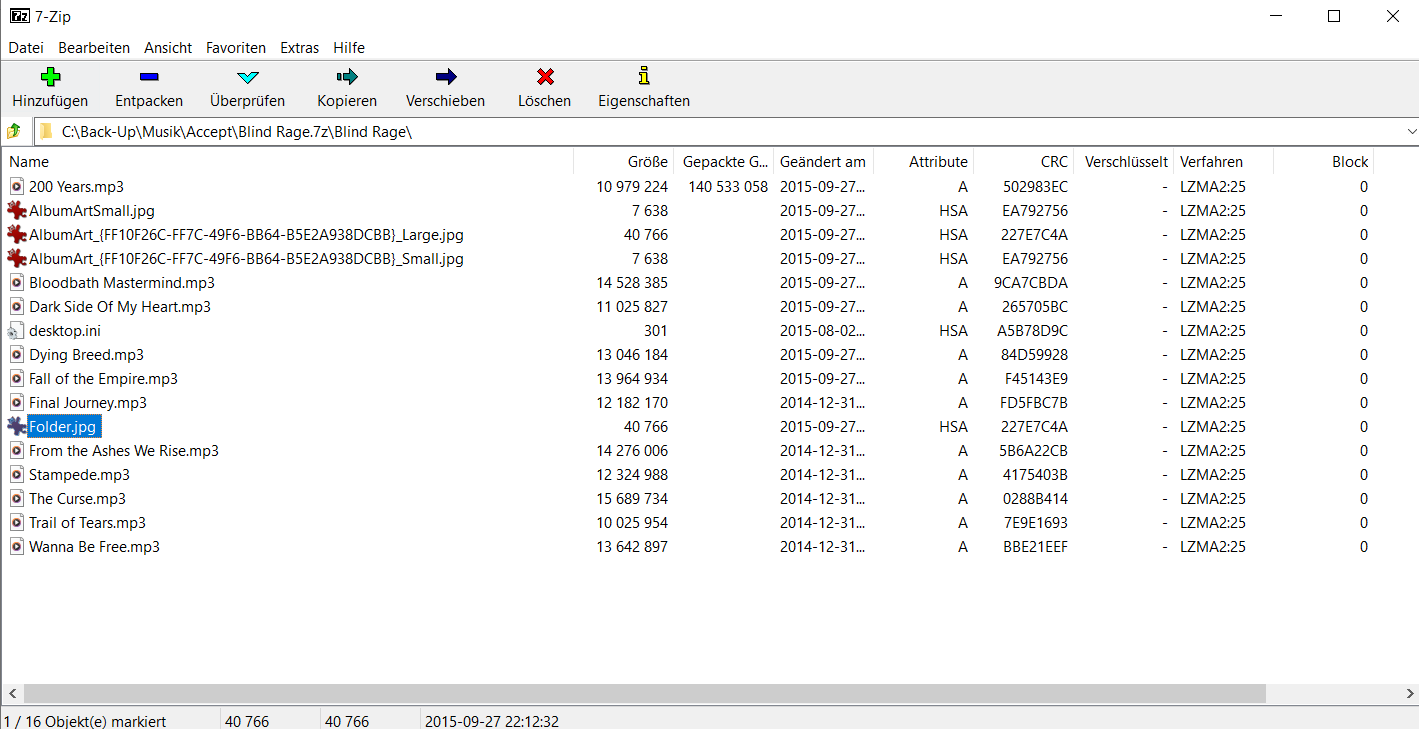Click the Trail of Tears.mp3 audio icon

[x=17, y=523]
